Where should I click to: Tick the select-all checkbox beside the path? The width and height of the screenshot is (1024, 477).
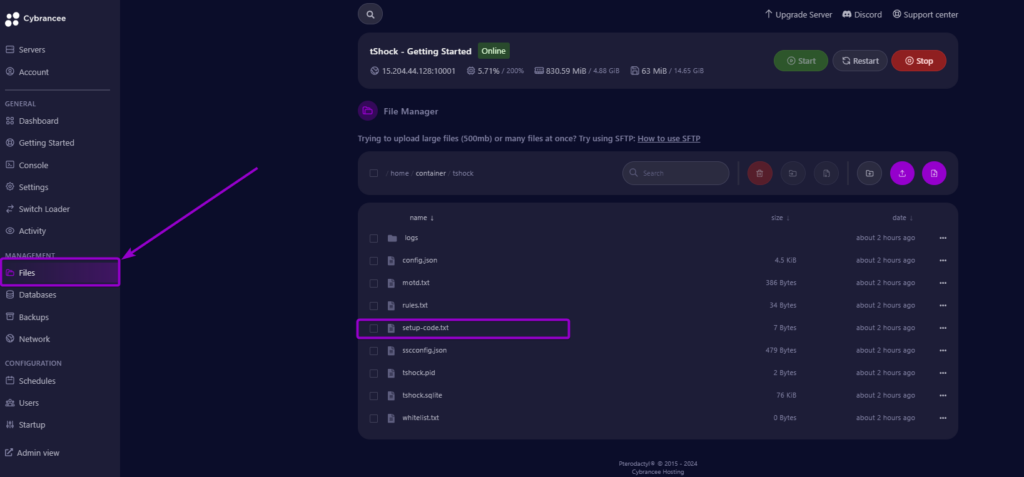pyautogui.click(x=374, y=173)
